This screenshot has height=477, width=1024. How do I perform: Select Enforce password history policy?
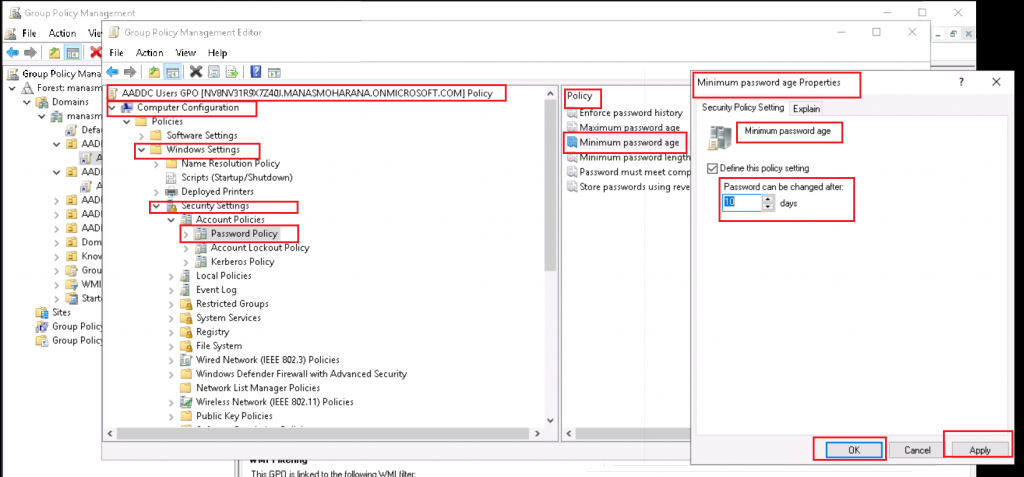630,113
